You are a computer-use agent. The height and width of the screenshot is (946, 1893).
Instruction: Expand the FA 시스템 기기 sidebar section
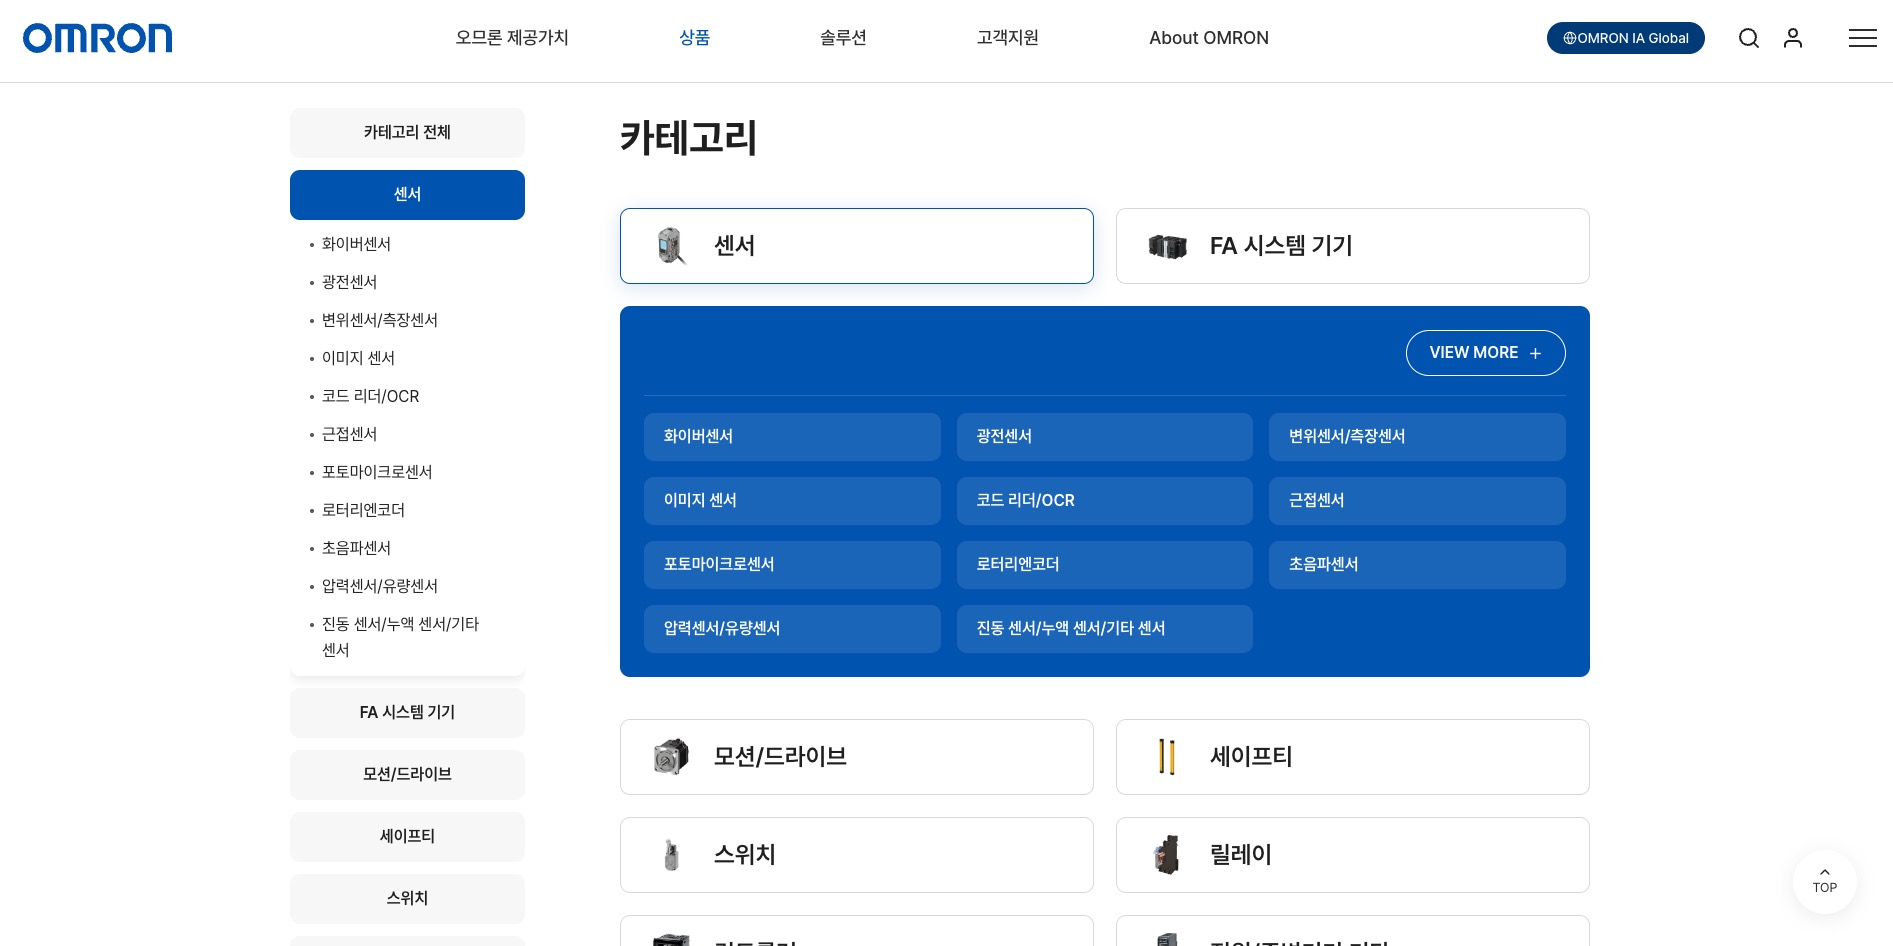click(407, 712)
